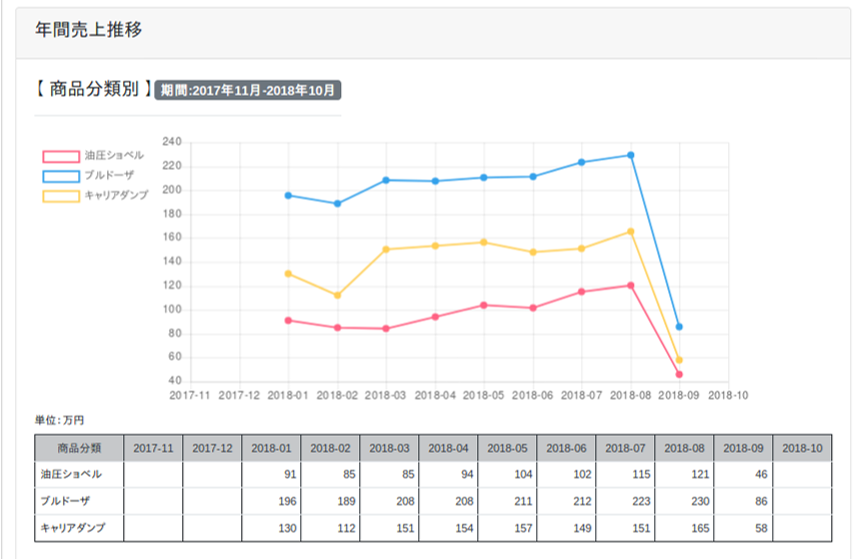854x559 pixels.
Task: Select the ブルドーザ row label in table
Action: coord(66,500)
